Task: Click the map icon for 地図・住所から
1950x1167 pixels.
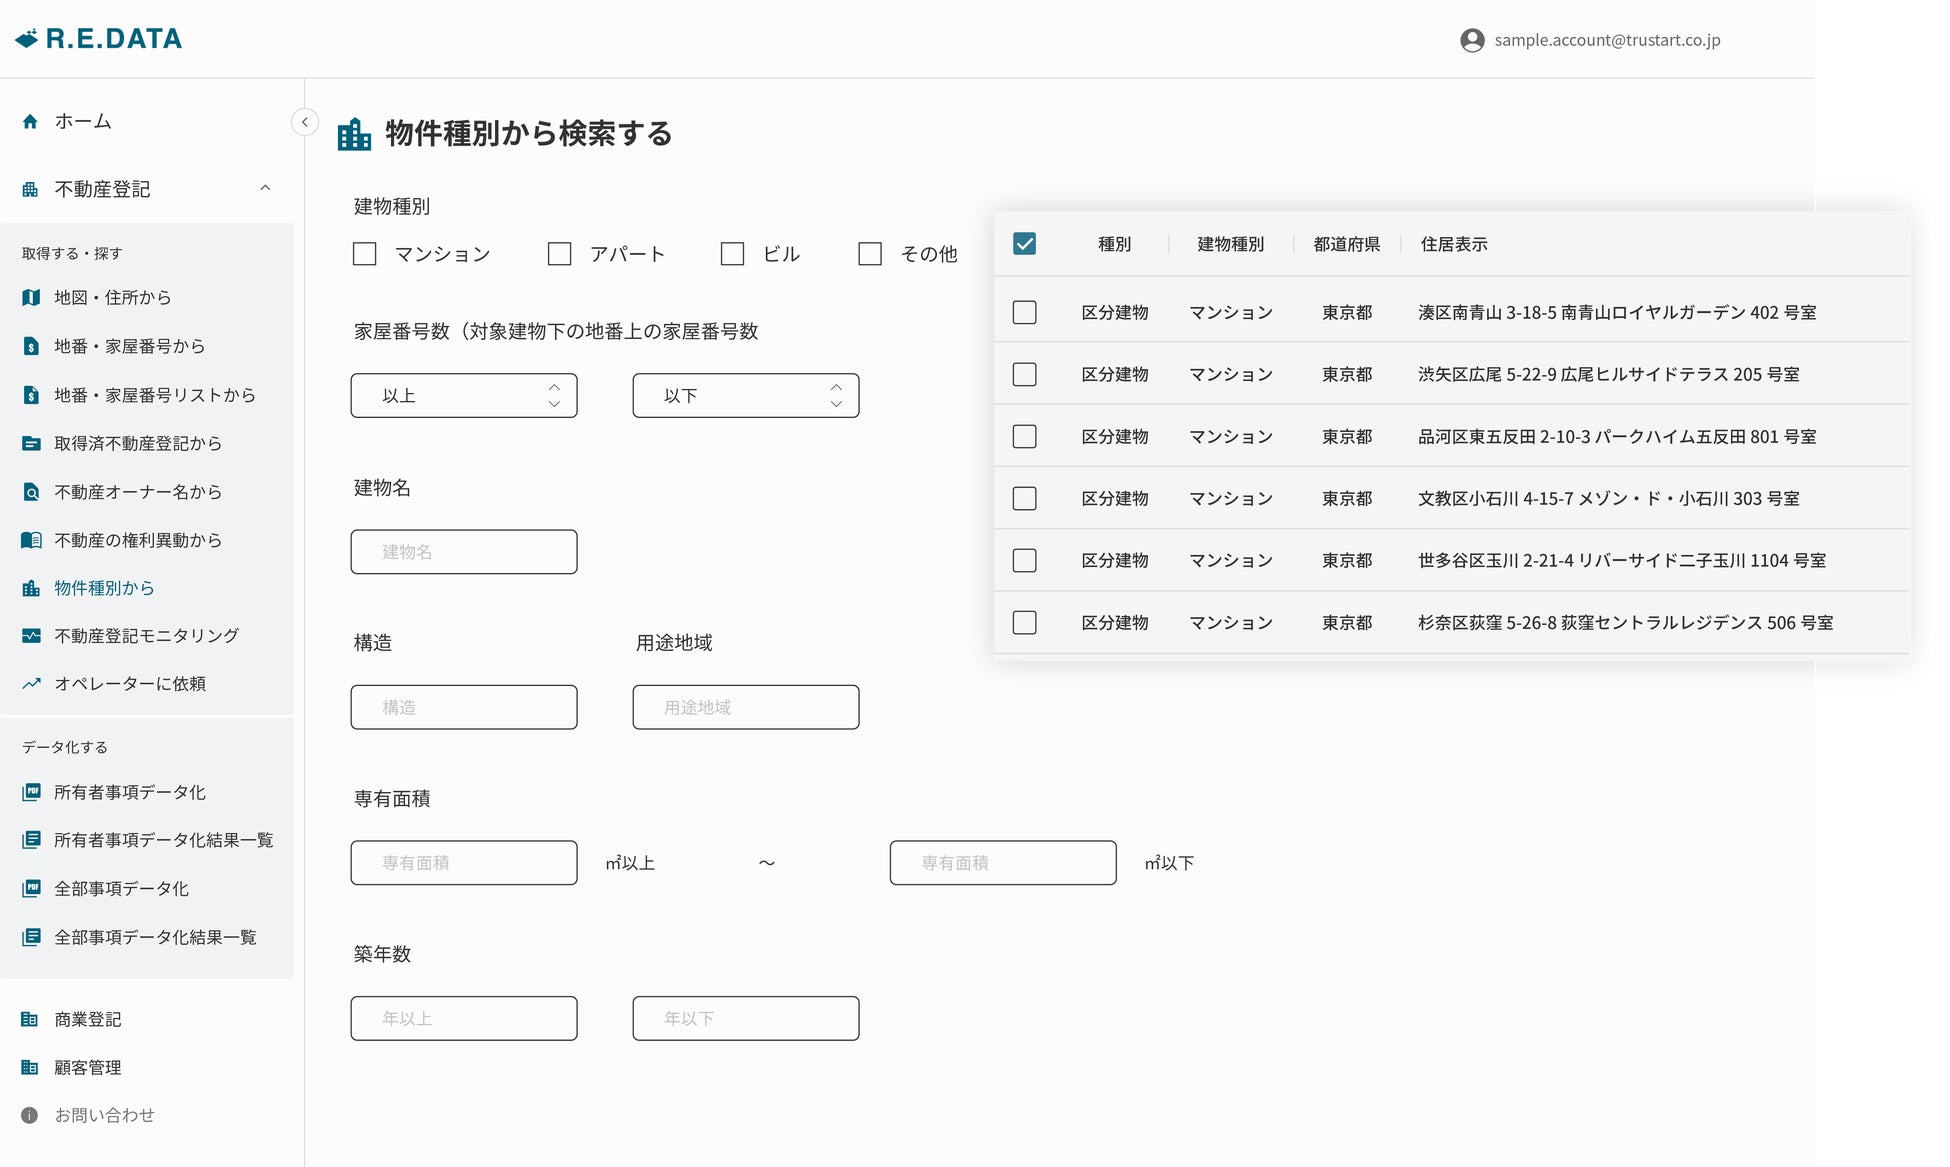Action: pos(31,297)
